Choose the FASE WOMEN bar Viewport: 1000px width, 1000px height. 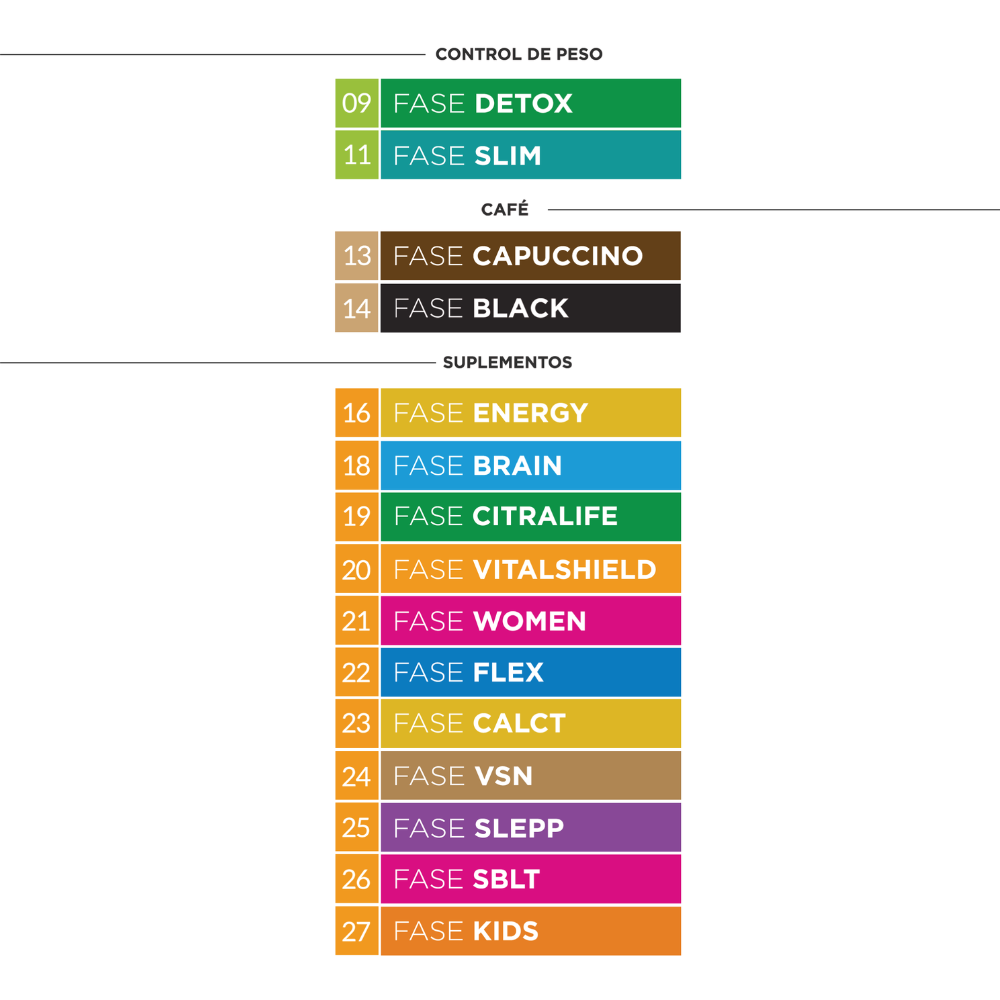[x=530, y=621]
